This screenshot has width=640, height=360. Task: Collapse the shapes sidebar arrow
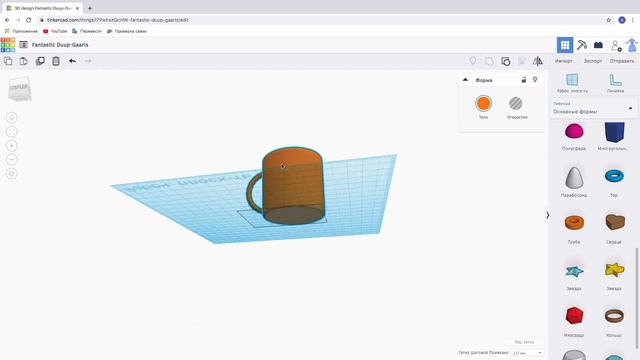coord(547,215)
